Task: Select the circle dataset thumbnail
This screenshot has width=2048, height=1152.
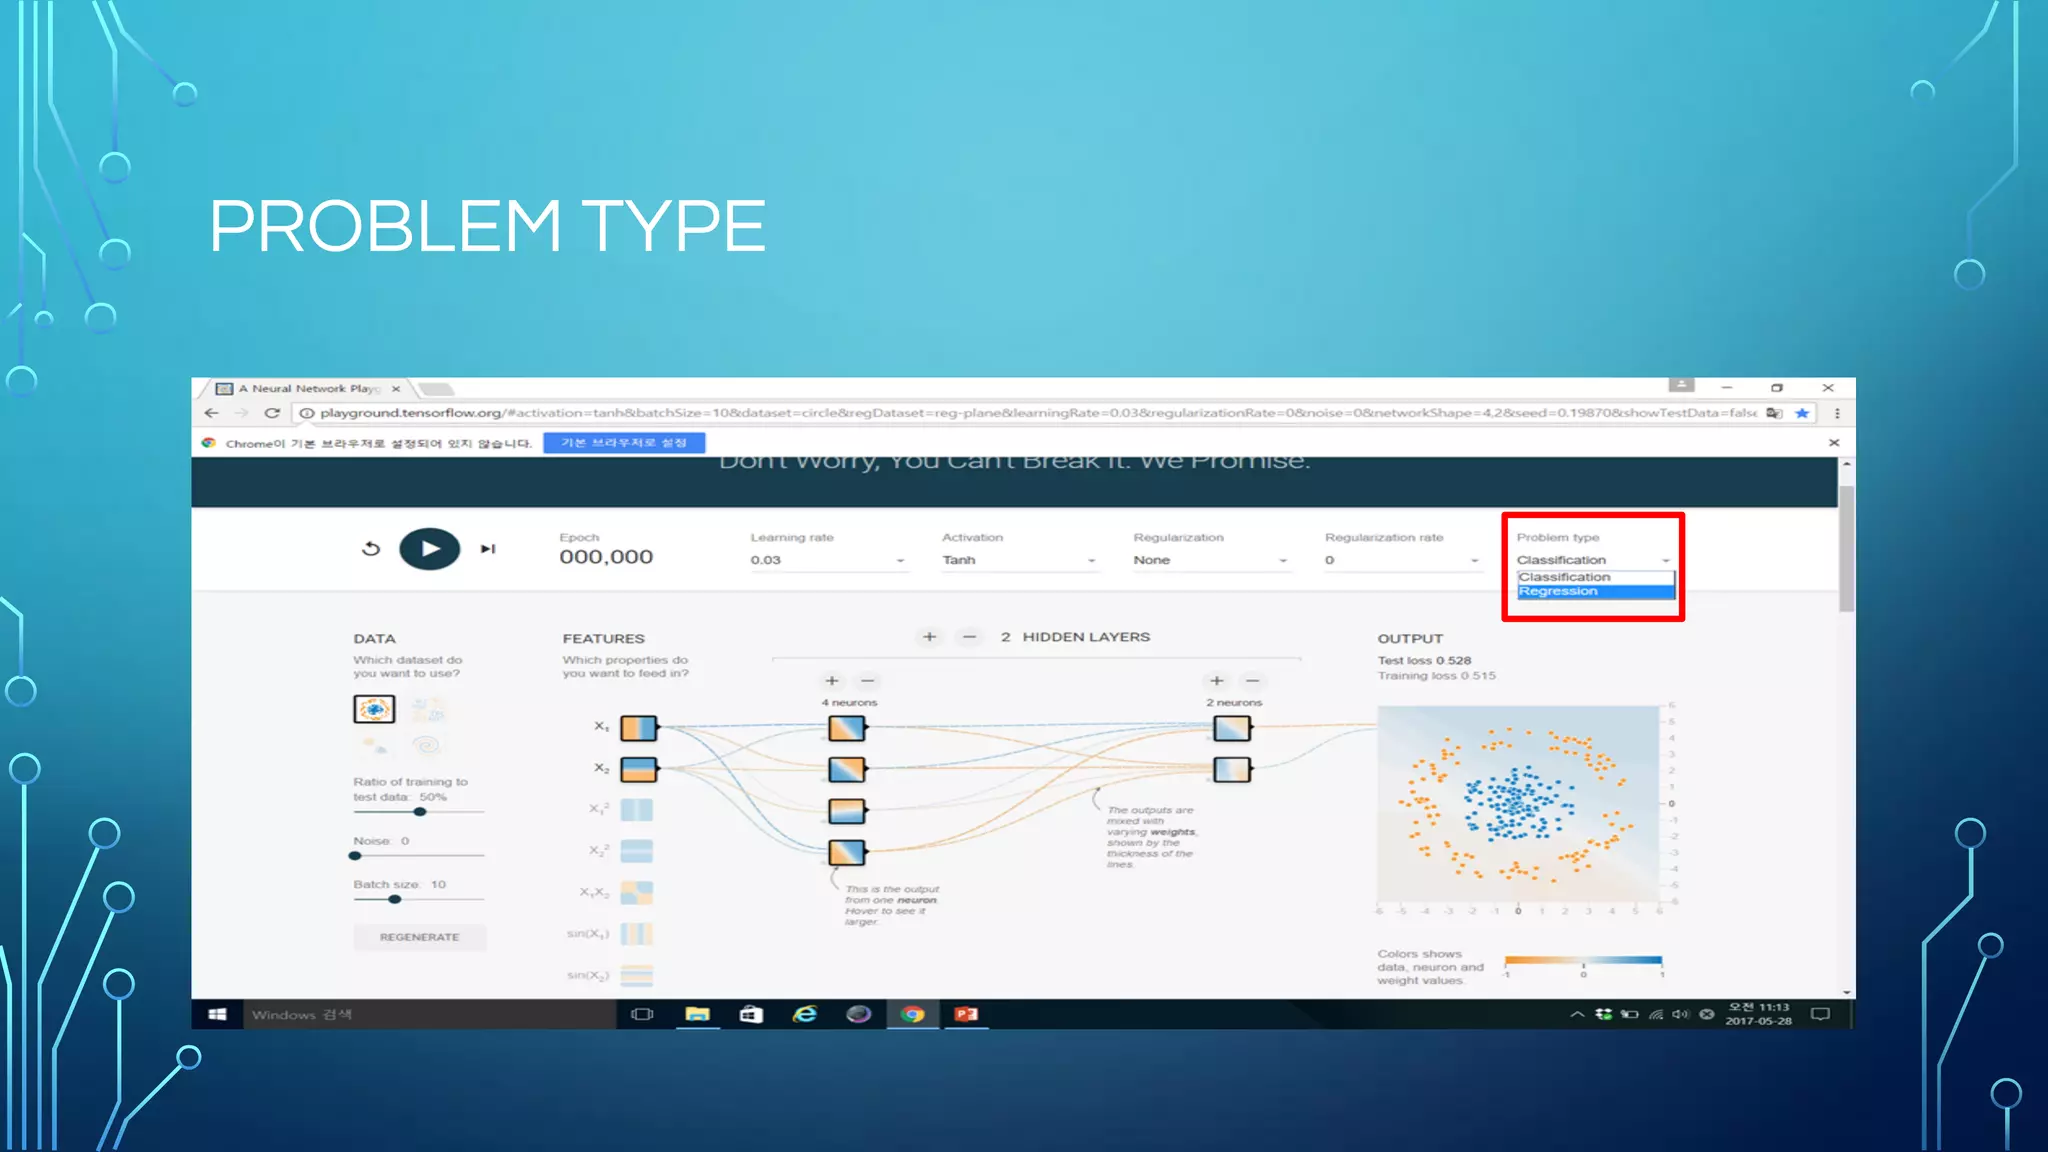Action: tap(374, 709)
